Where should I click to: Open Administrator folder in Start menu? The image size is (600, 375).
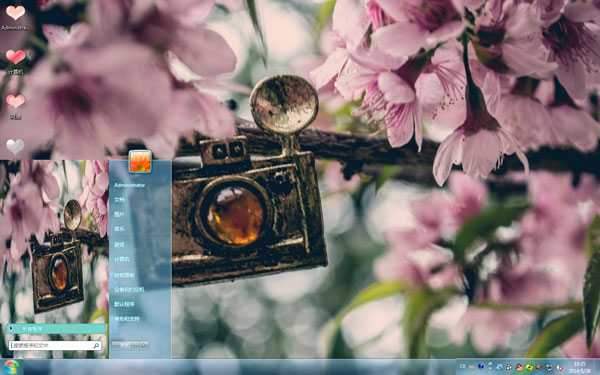click(129, 185)
